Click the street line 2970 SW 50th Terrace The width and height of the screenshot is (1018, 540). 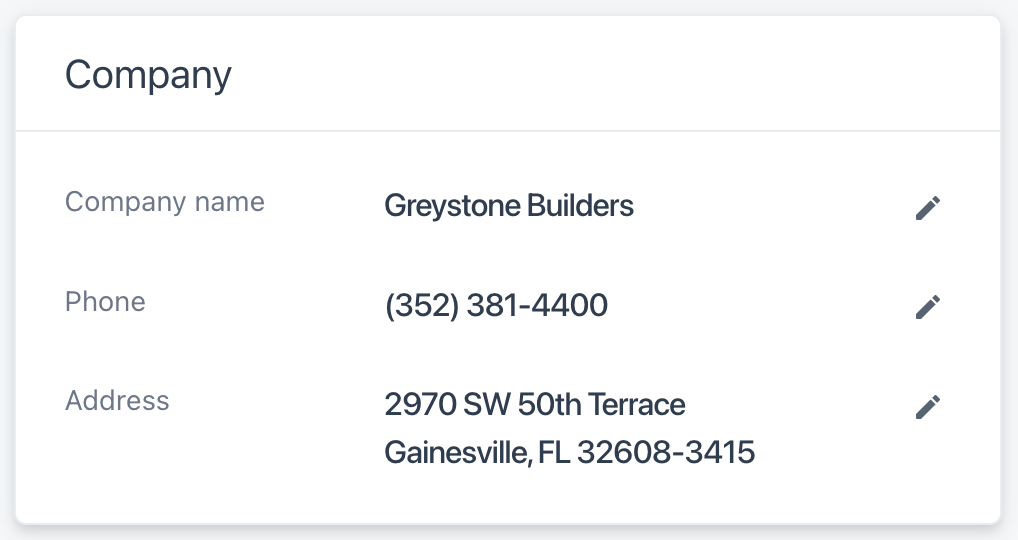point(535,405)
